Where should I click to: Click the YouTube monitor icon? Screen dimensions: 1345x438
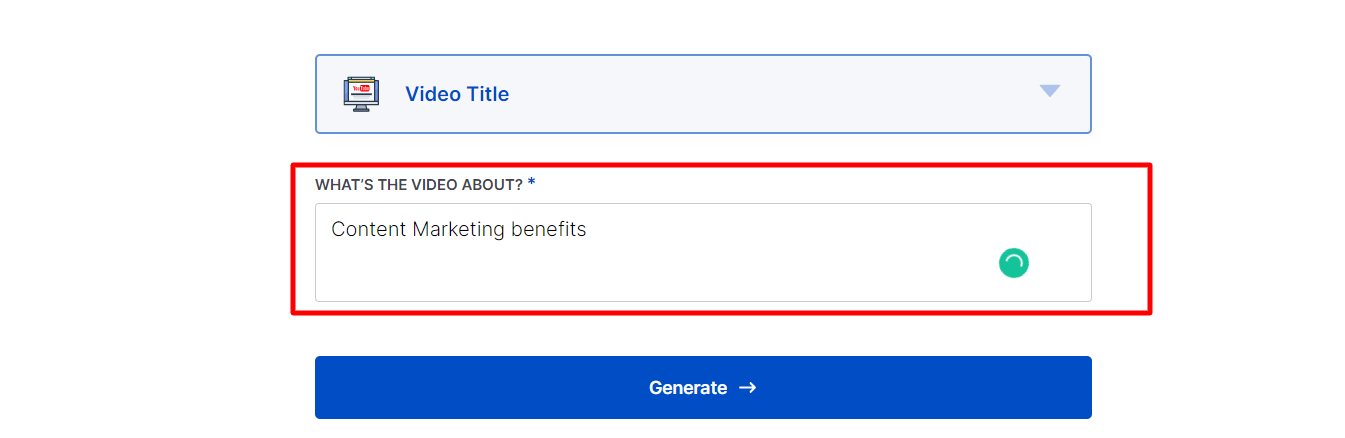[361, 94]
